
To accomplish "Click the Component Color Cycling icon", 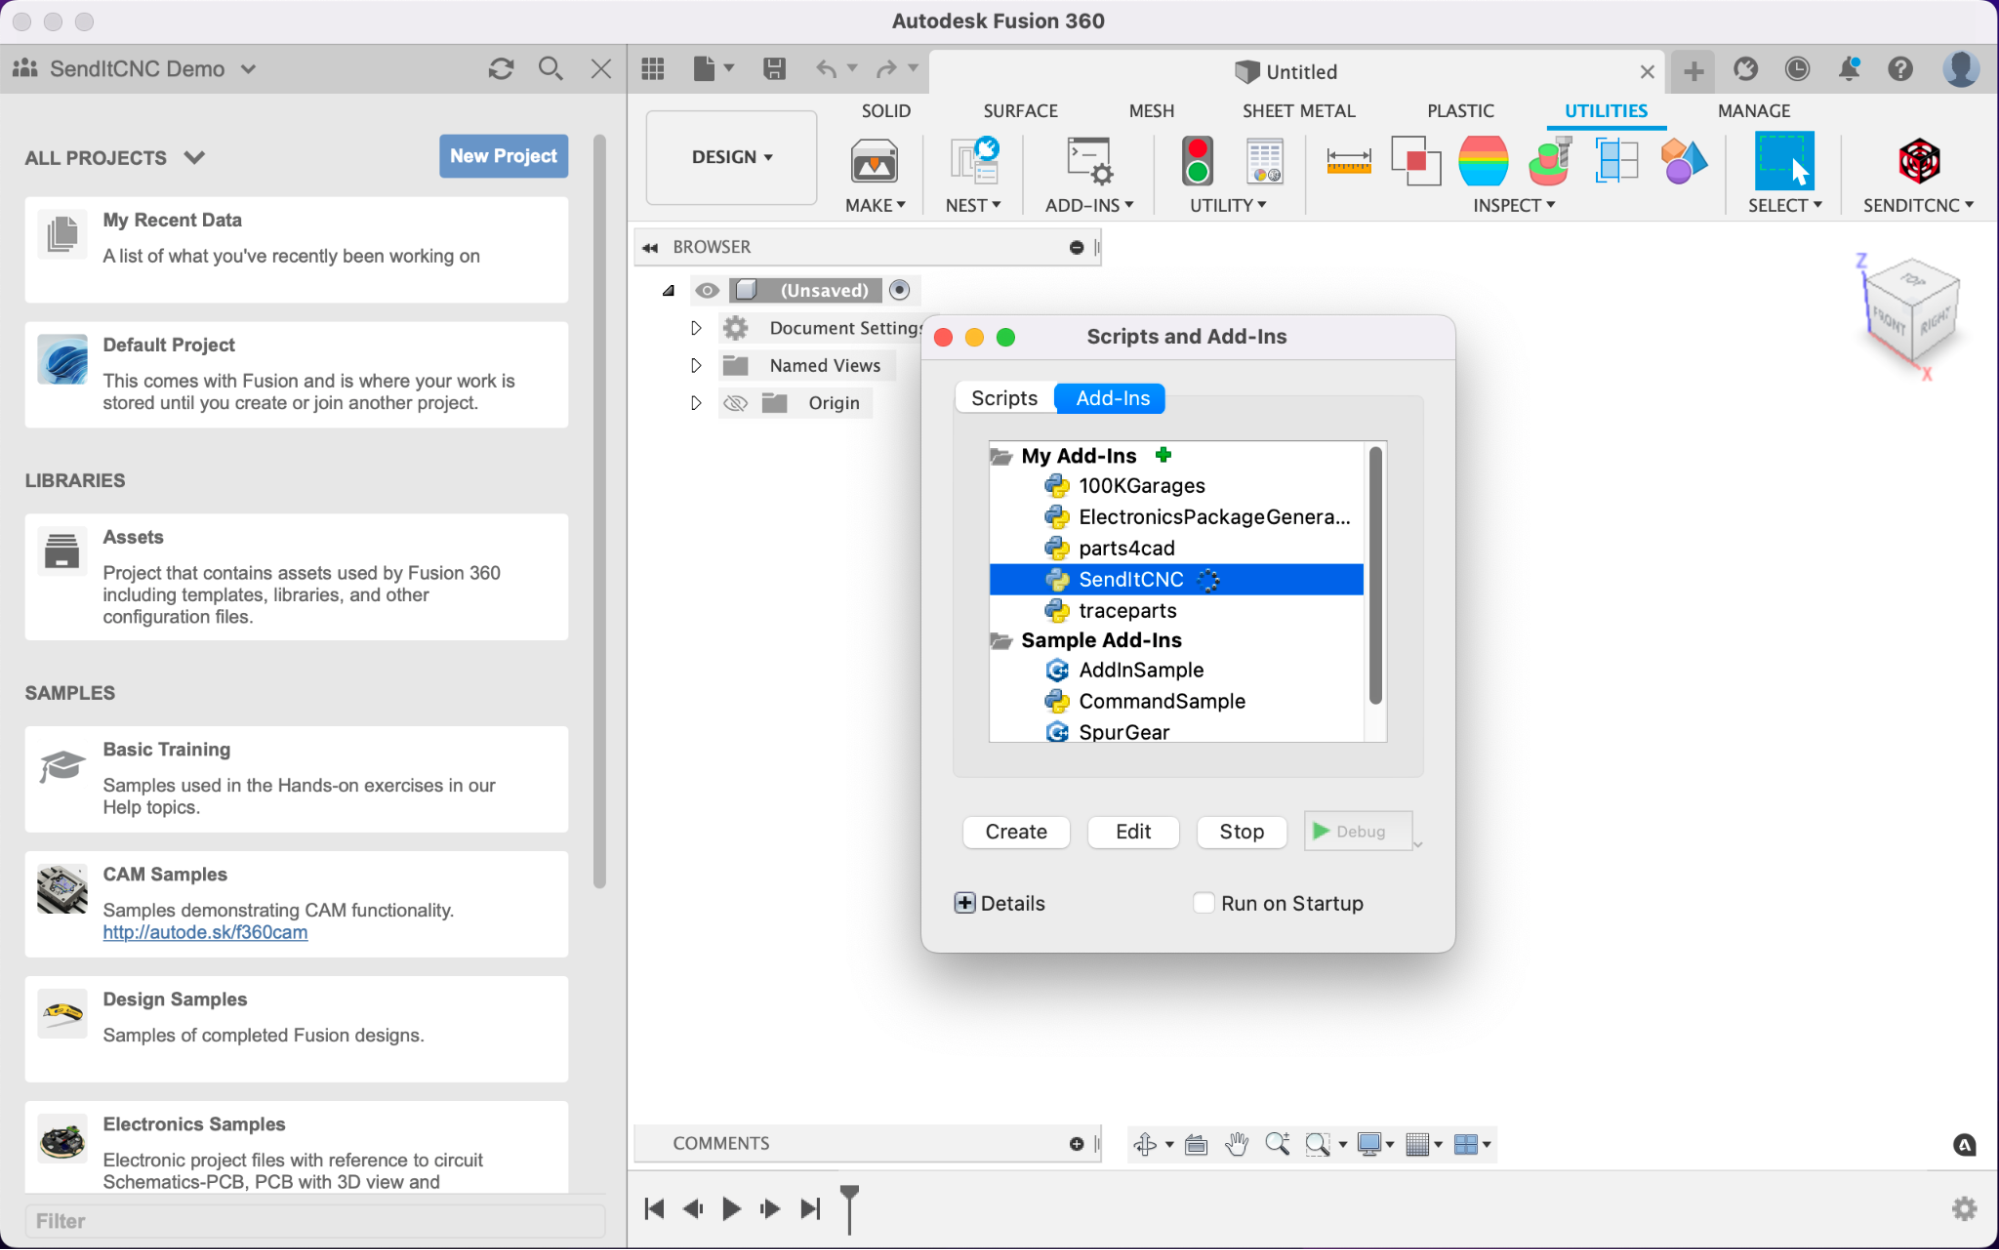I will click(1683, 161).
